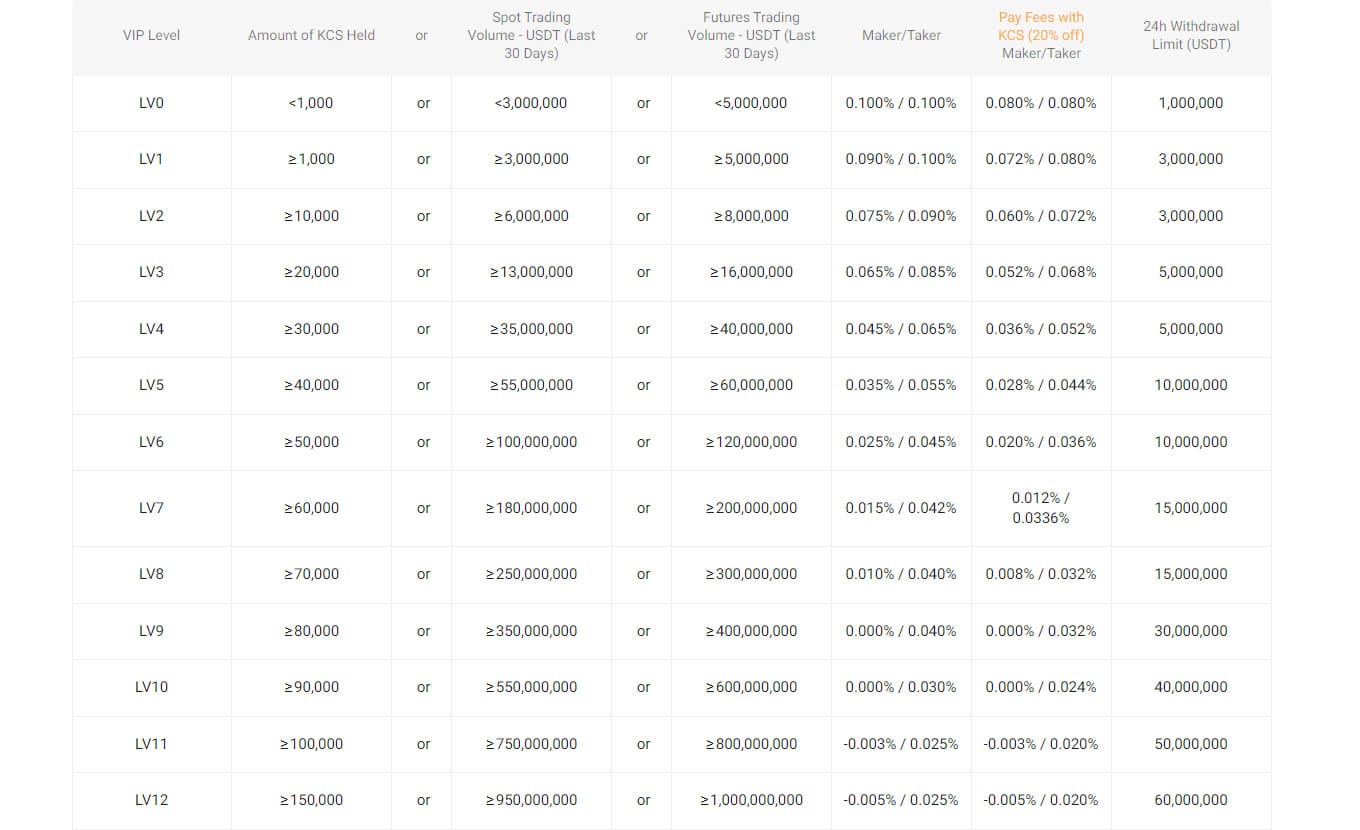Click the 0.080% / 0.080% KCS fee cell
Viewport: 1360px width, 830px height.
click(x=1041, y=103)
